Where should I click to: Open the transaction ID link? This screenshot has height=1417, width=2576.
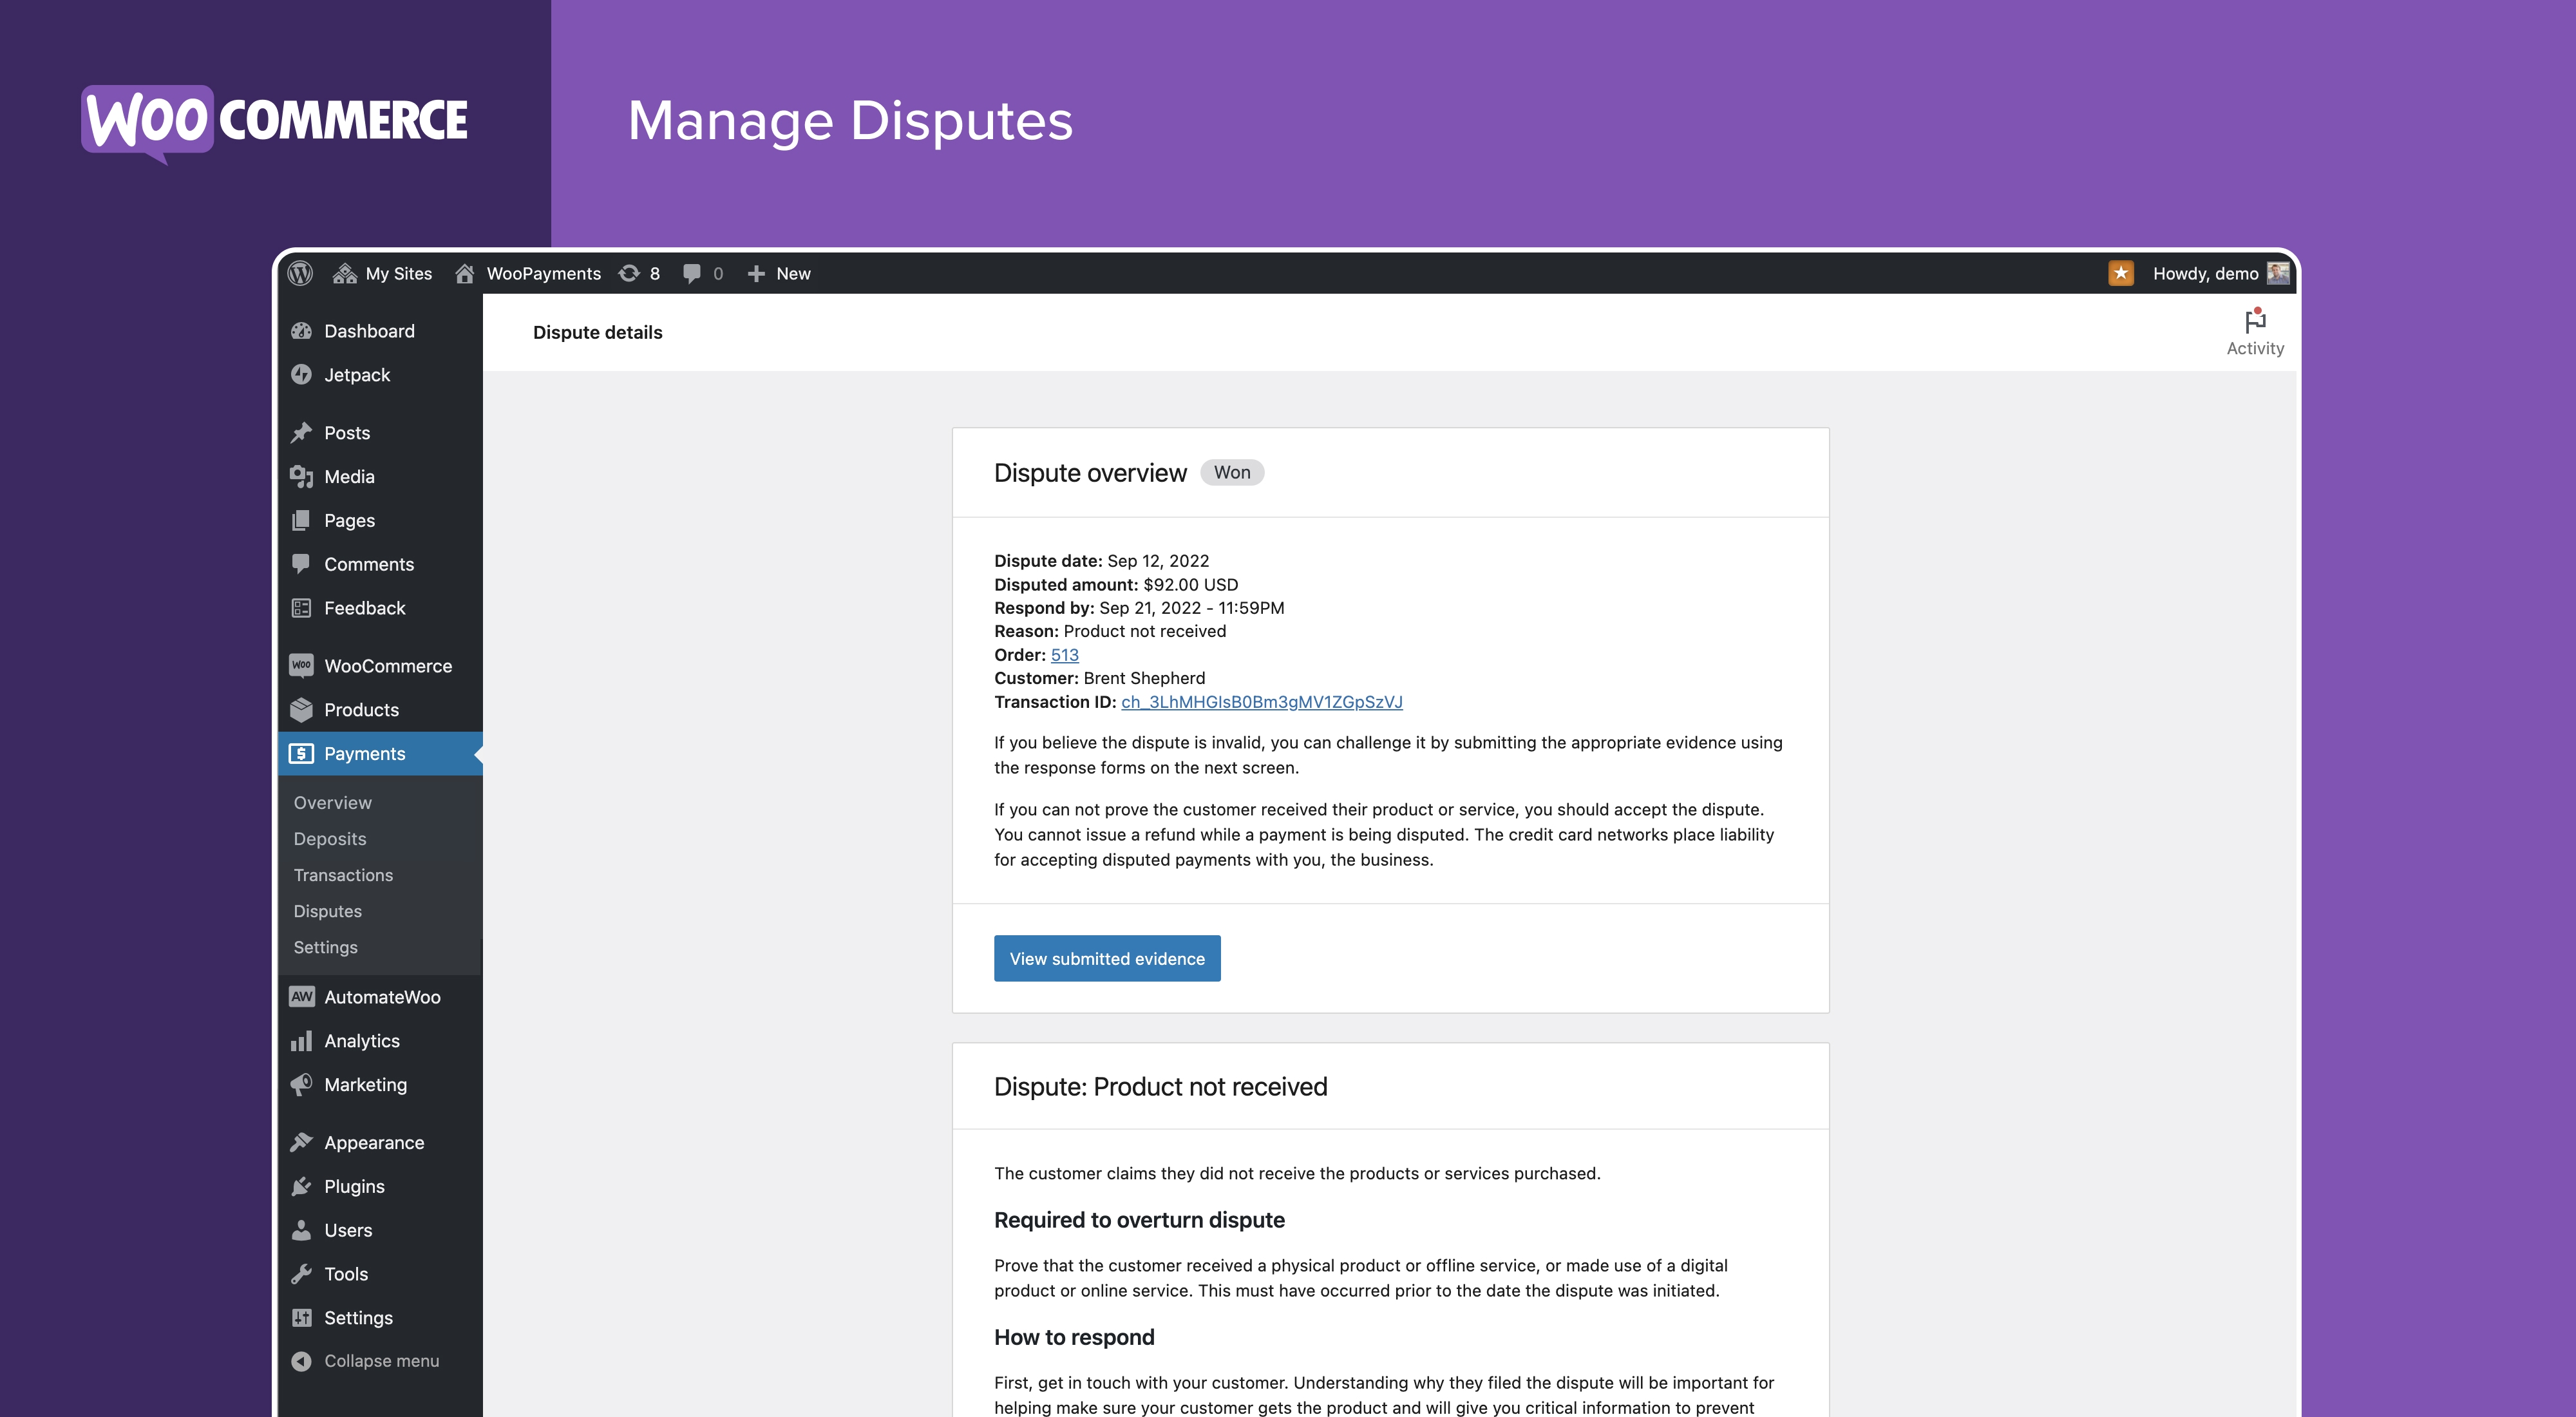pyautogui.click(x=1261, y=702)
